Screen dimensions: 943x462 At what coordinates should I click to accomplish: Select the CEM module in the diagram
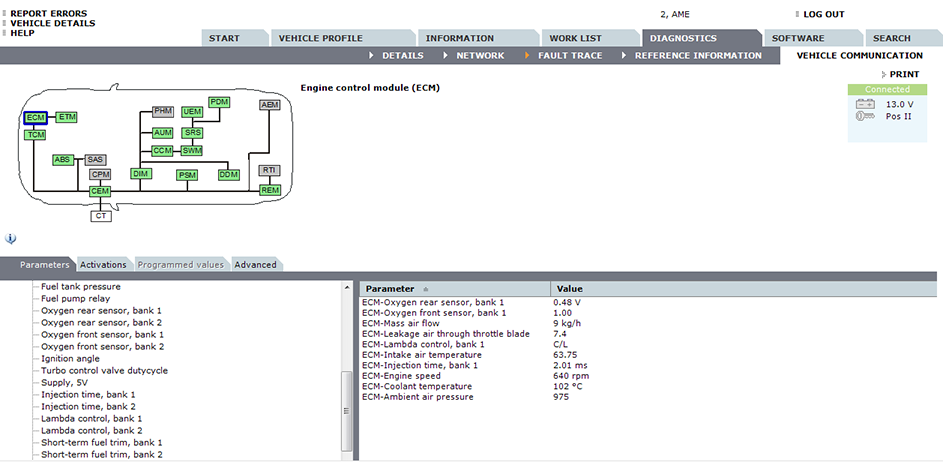click(x=100, y=191)
